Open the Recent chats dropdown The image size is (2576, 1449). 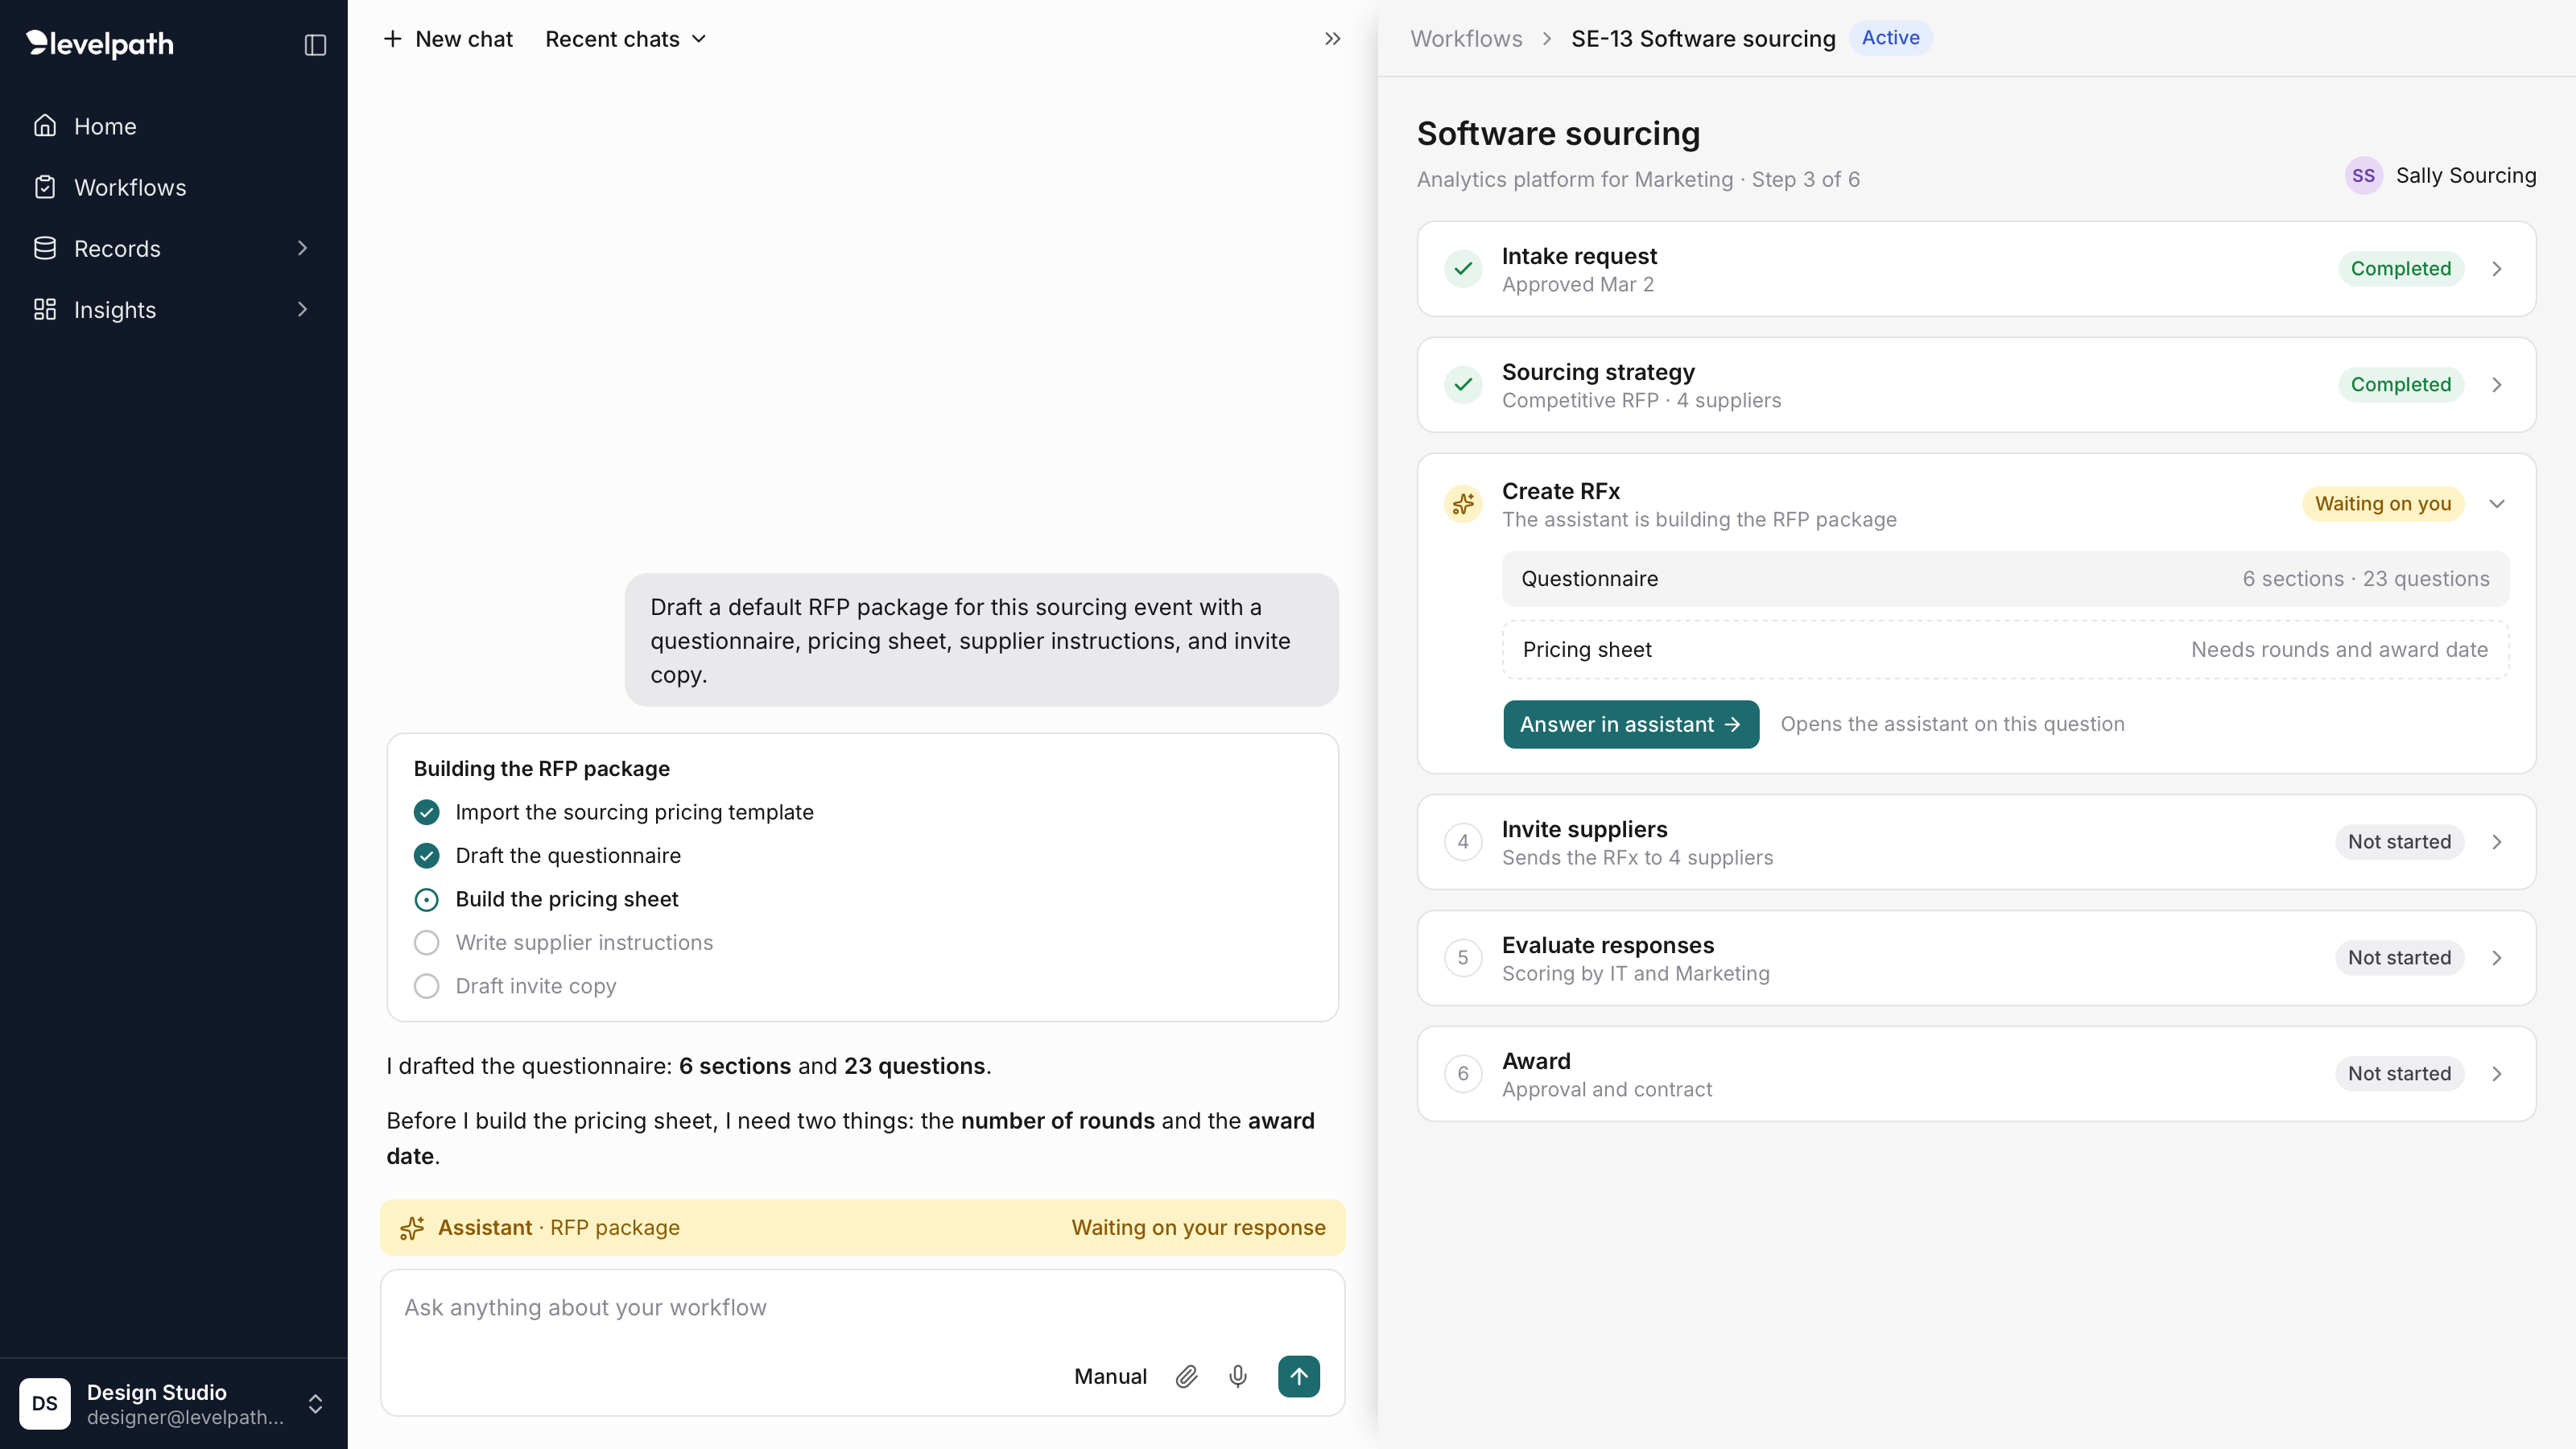(x=626, y=39)
